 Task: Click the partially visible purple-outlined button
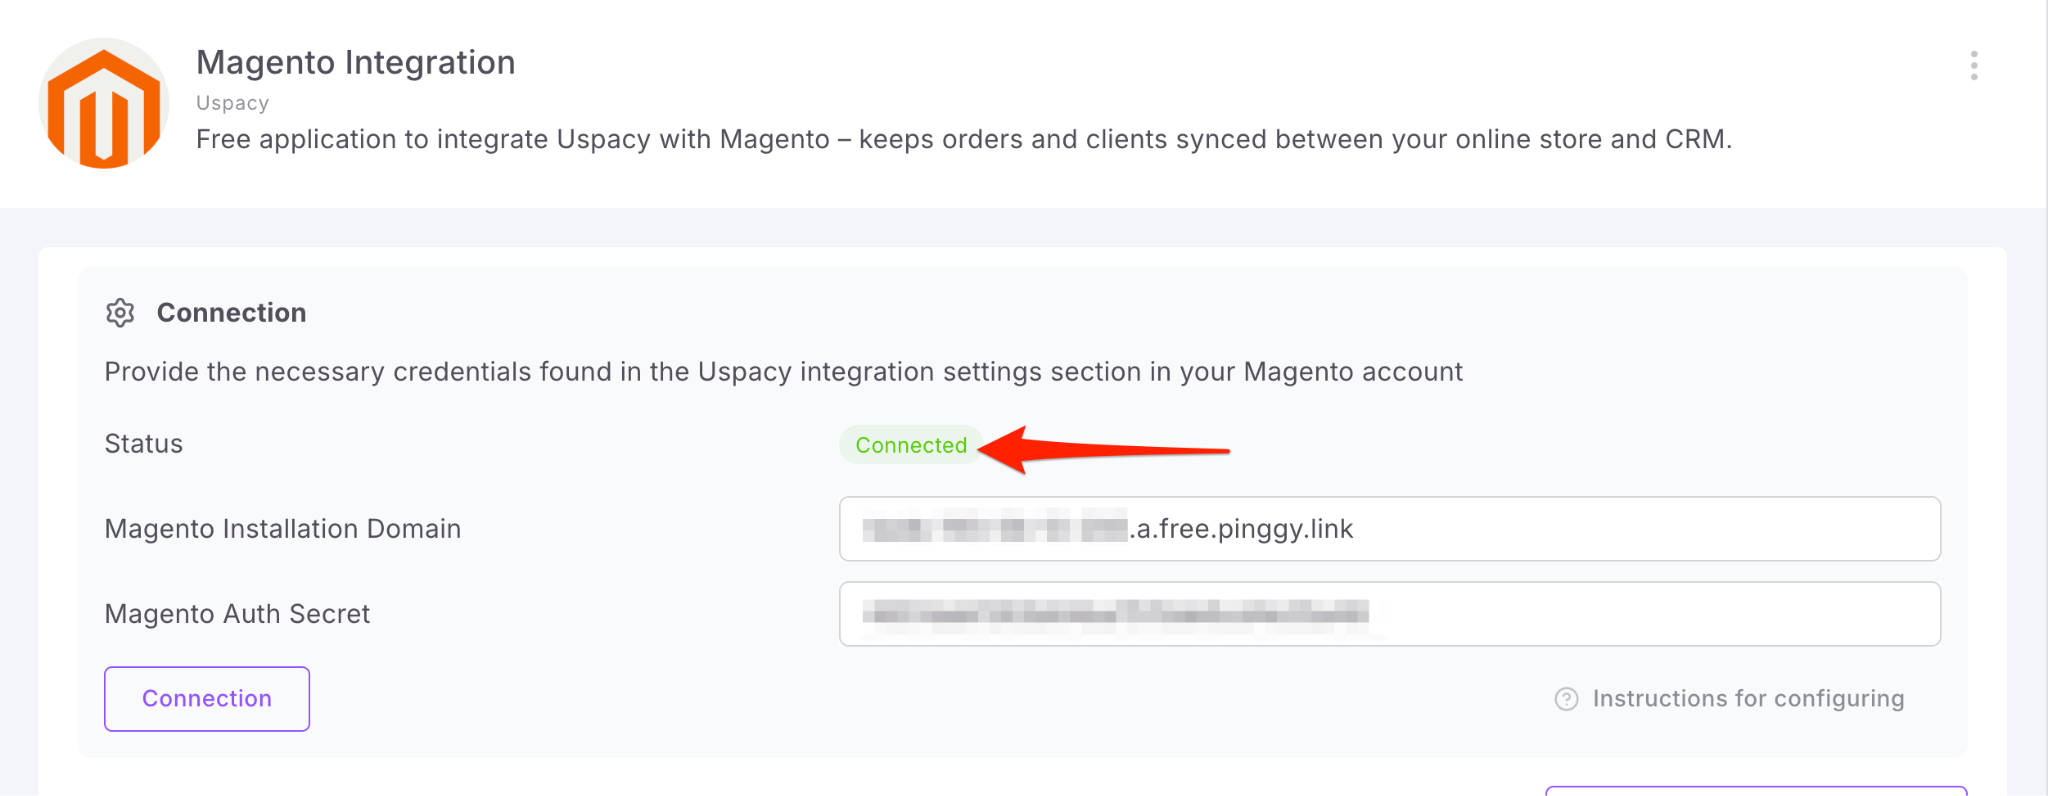1755,791
